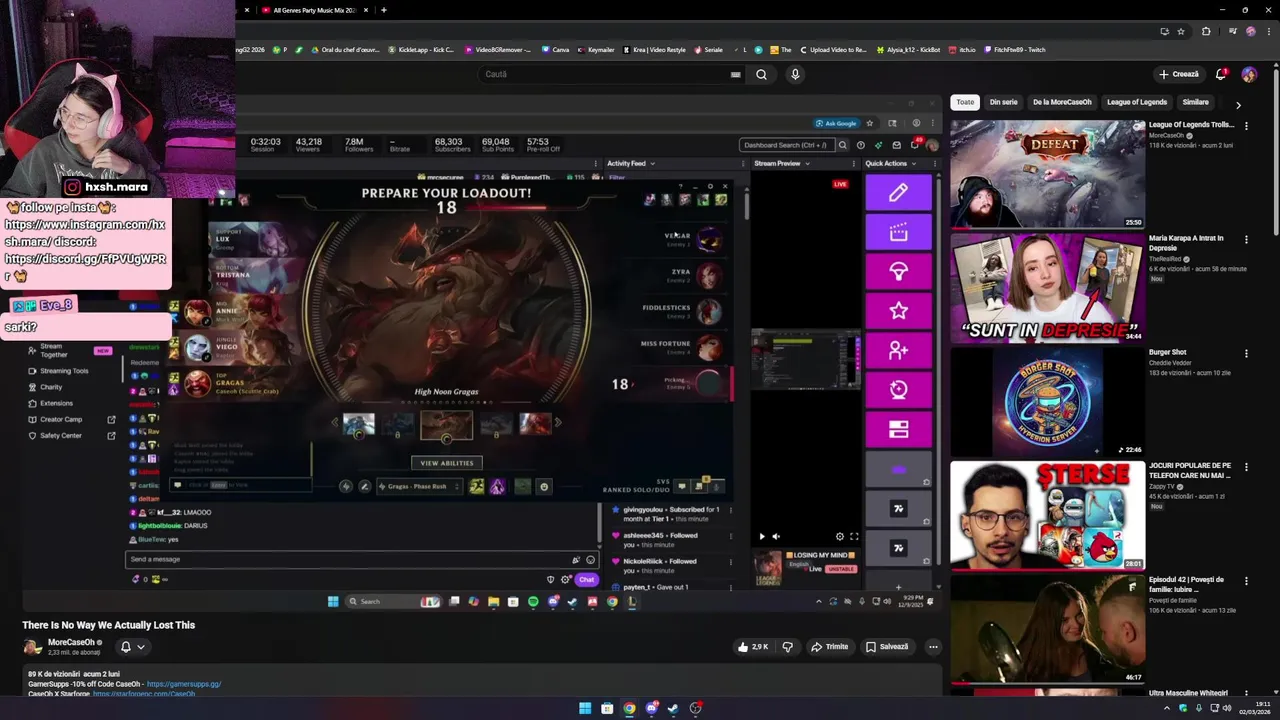Click the YouTube search magnifier button
Viewport: 1280px width, 720px height.
pyautogui.click(x=761, y=74)
